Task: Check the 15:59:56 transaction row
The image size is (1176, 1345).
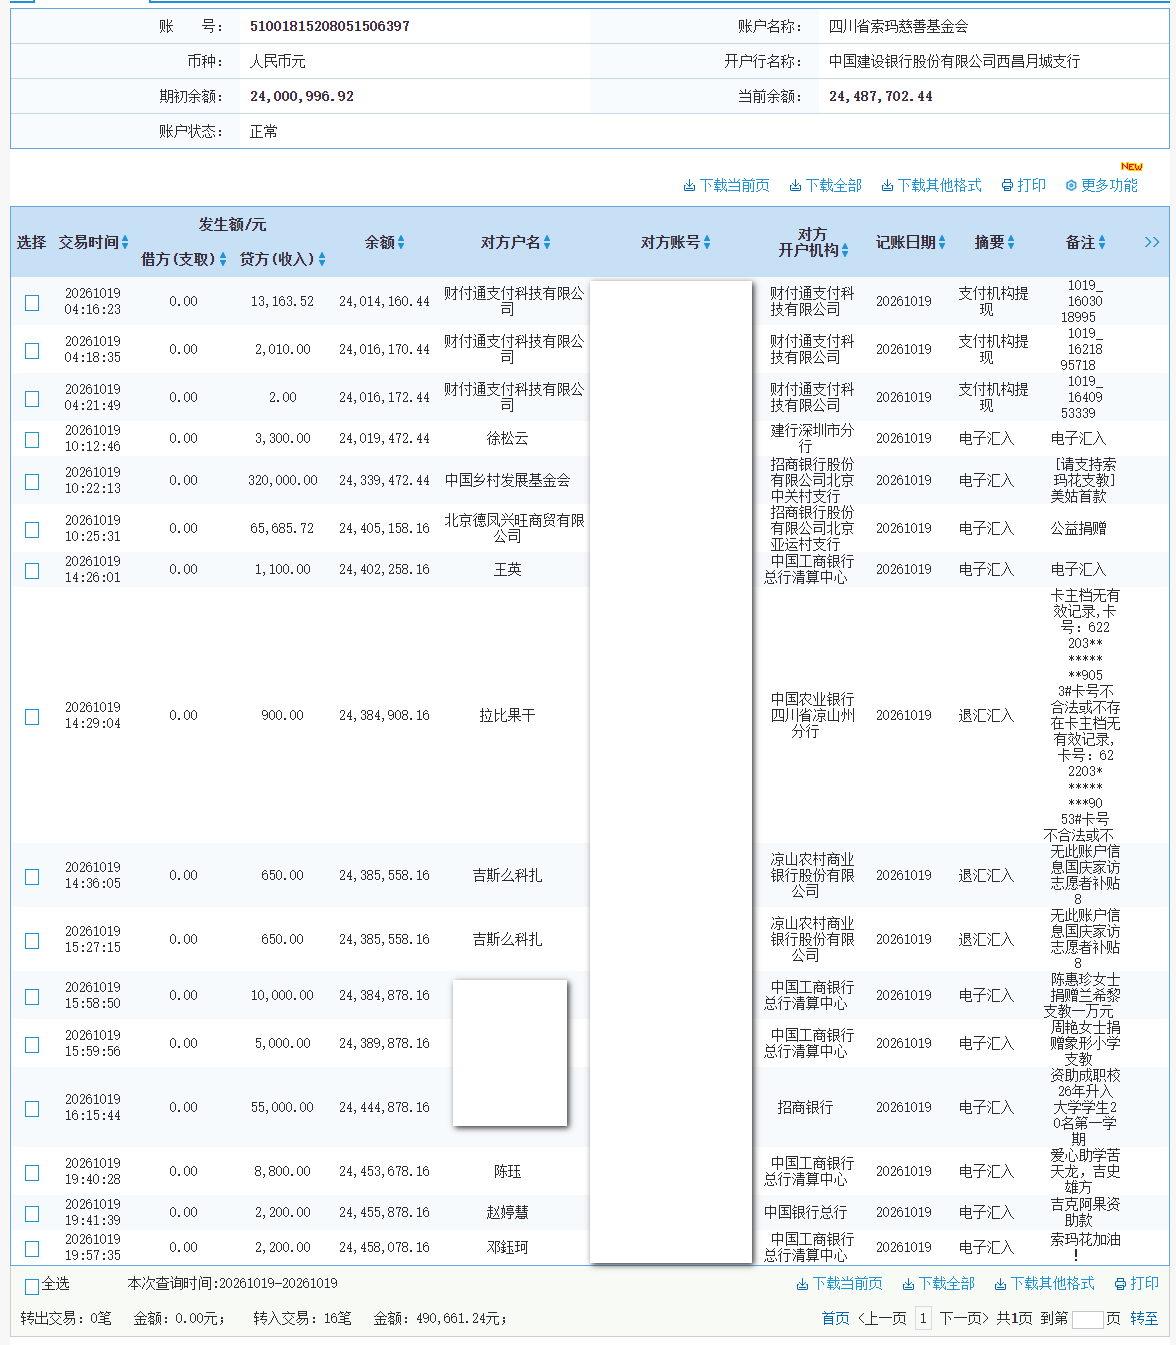Action: tap(32, 1044)
